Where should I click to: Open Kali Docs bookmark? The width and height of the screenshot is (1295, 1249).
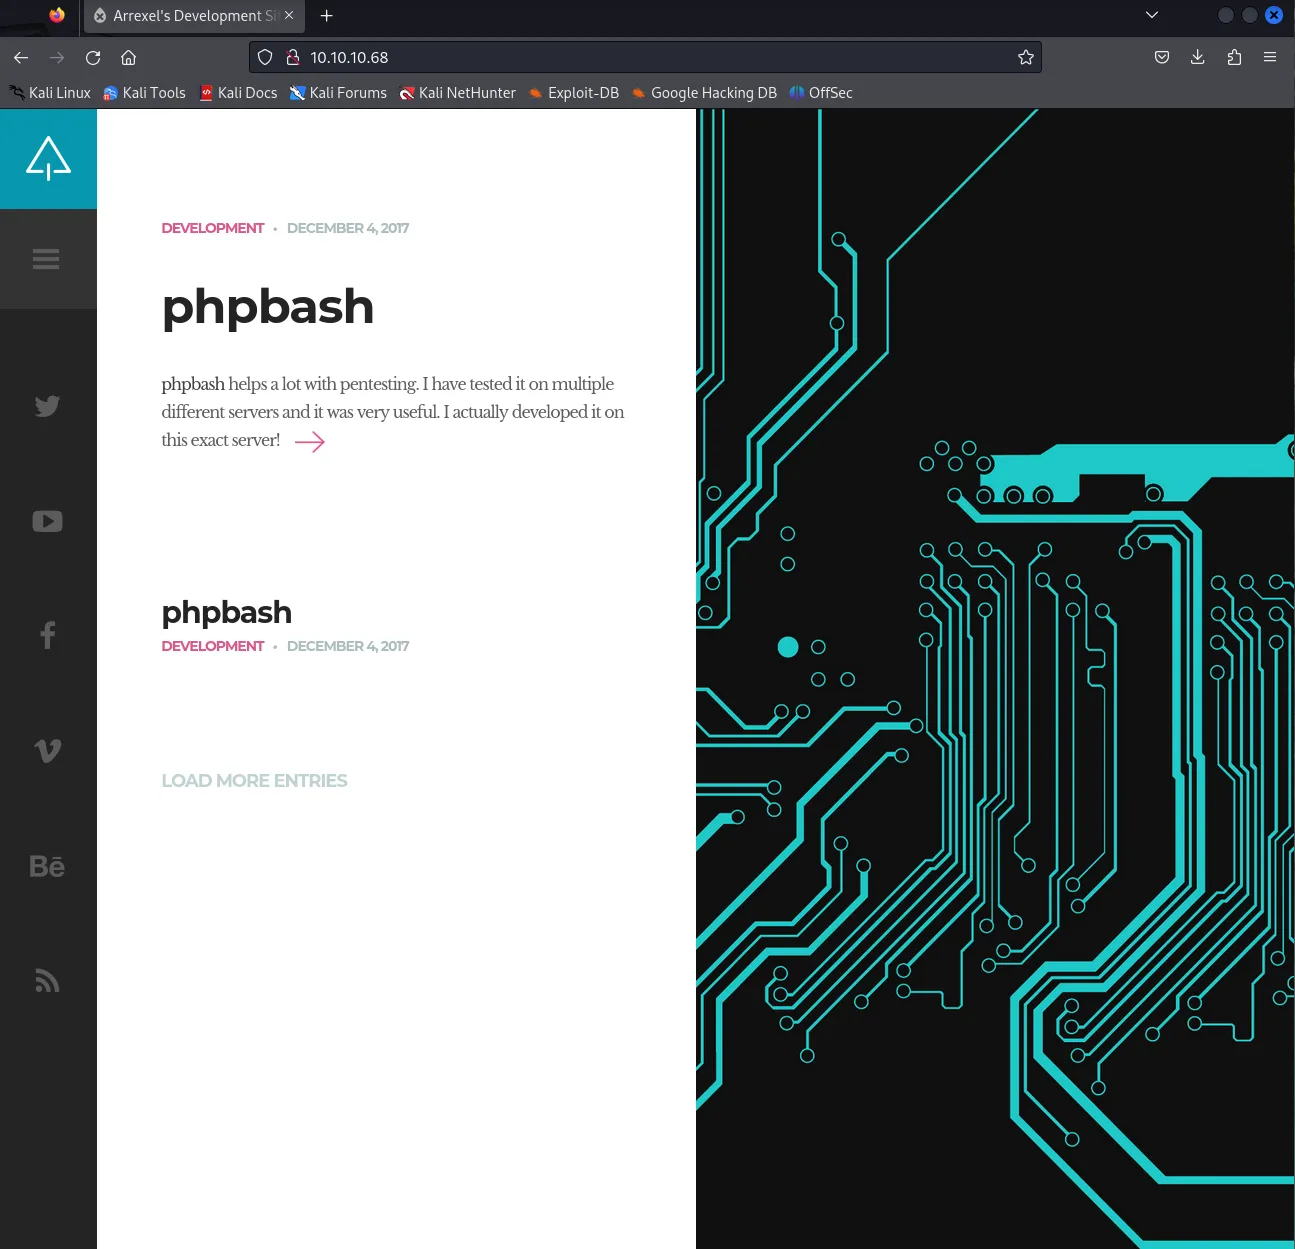[x=238, y=93]
